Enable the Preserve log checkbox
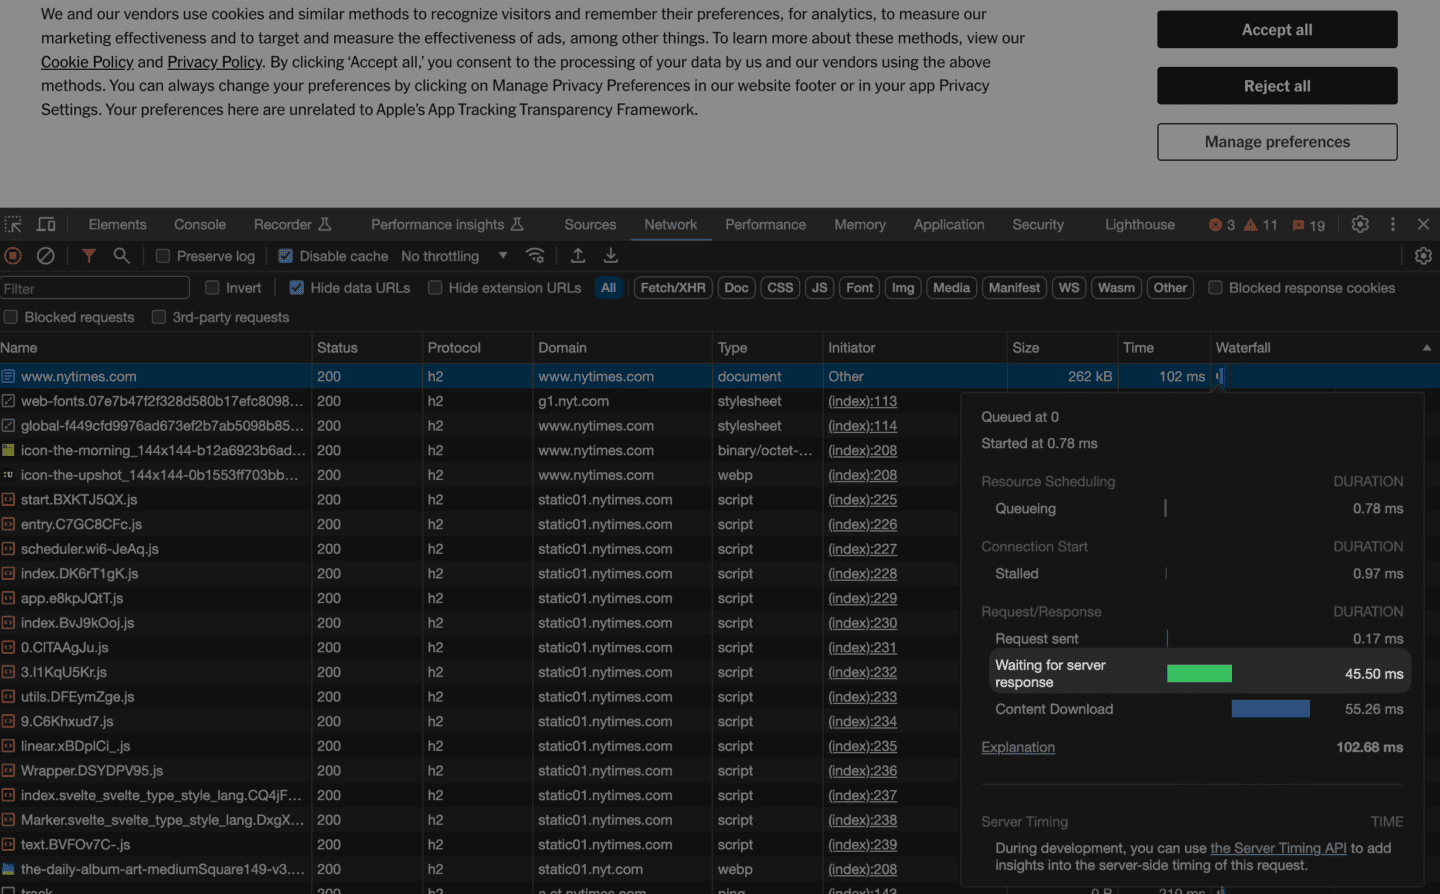 point(163,256)
